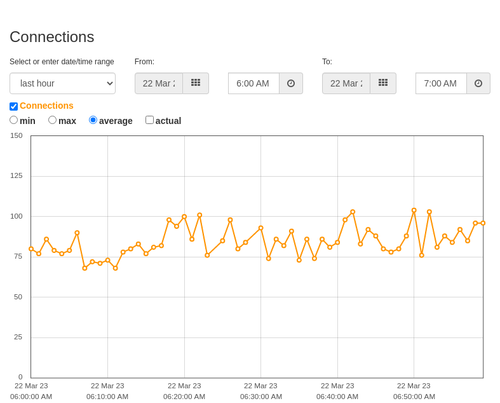Open the From time clock icon

tap(291, 83)
